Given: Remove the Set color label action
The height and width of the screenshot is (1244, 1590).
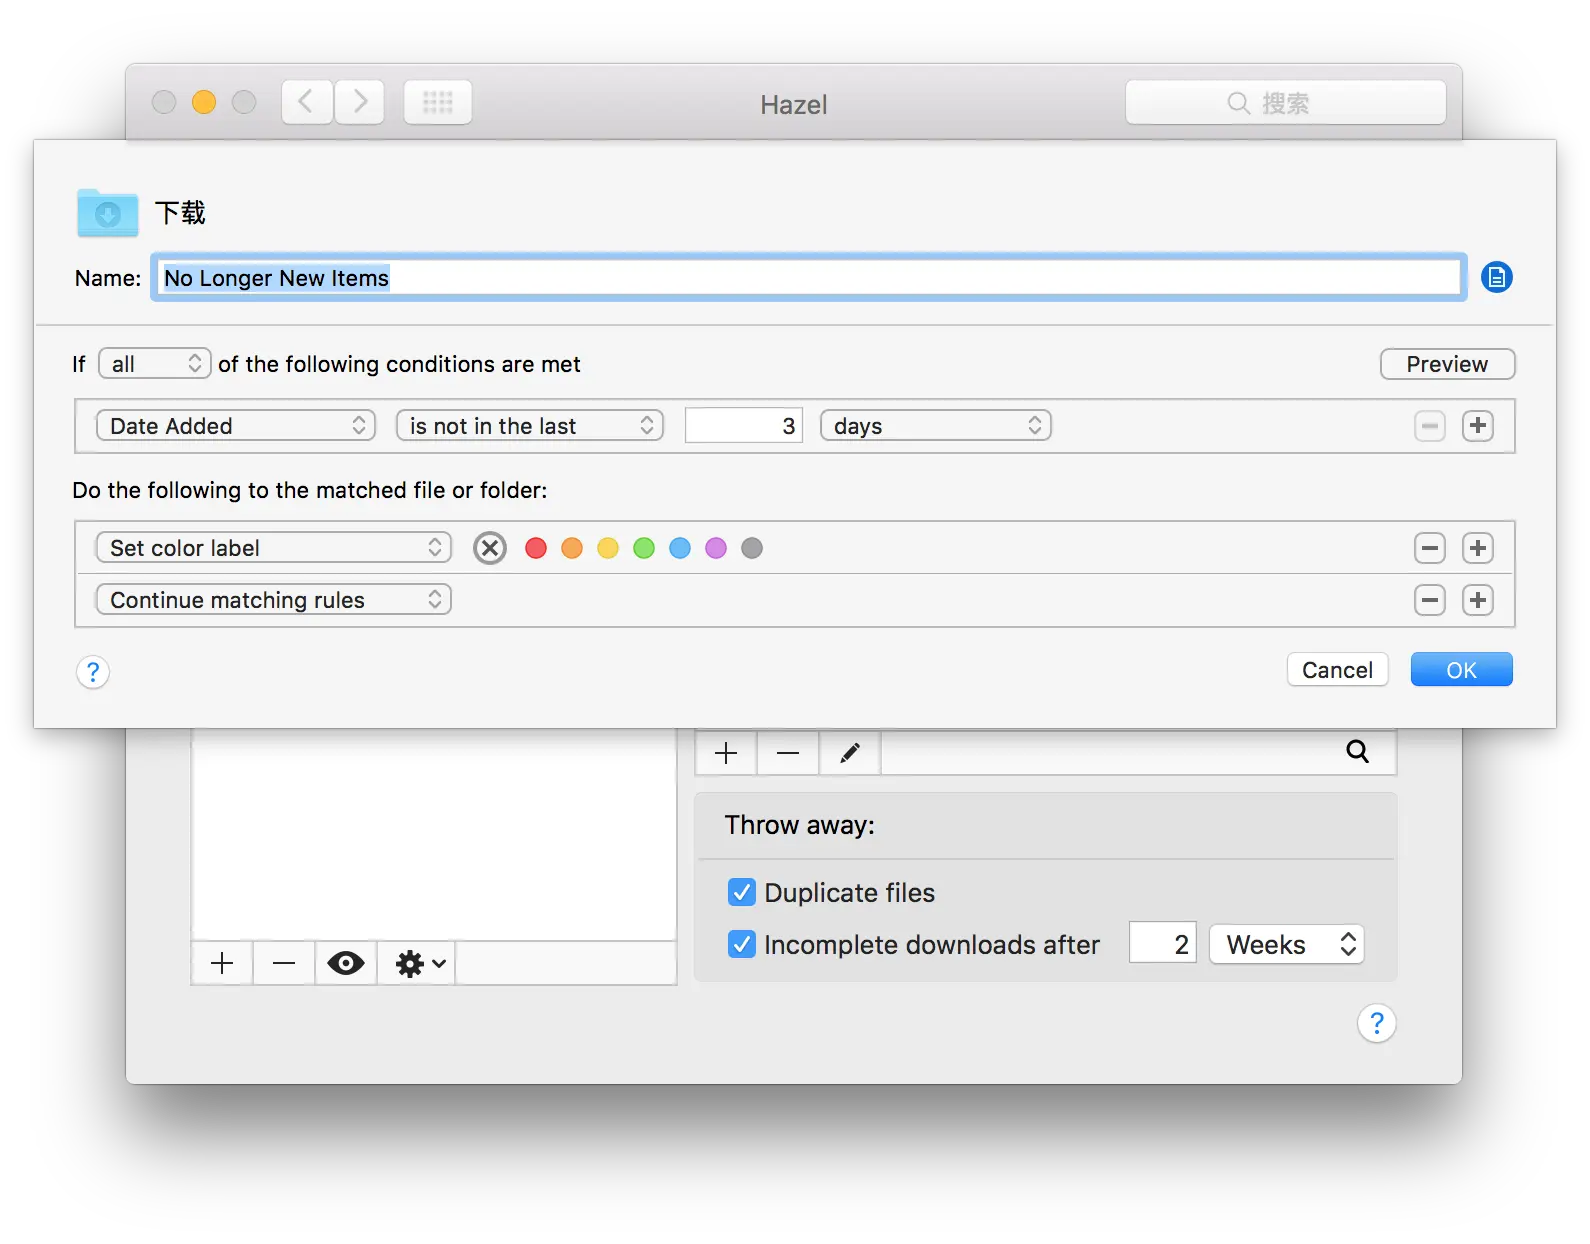Looking at the screenshot, I should [x=1430, y=548].
